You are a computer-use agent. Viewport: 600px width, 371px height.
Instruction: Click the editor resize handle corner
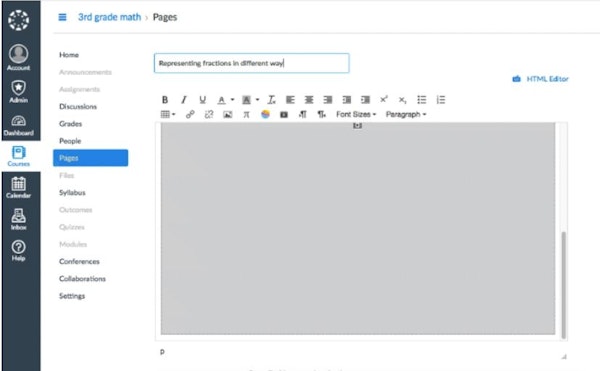[564, 356]
